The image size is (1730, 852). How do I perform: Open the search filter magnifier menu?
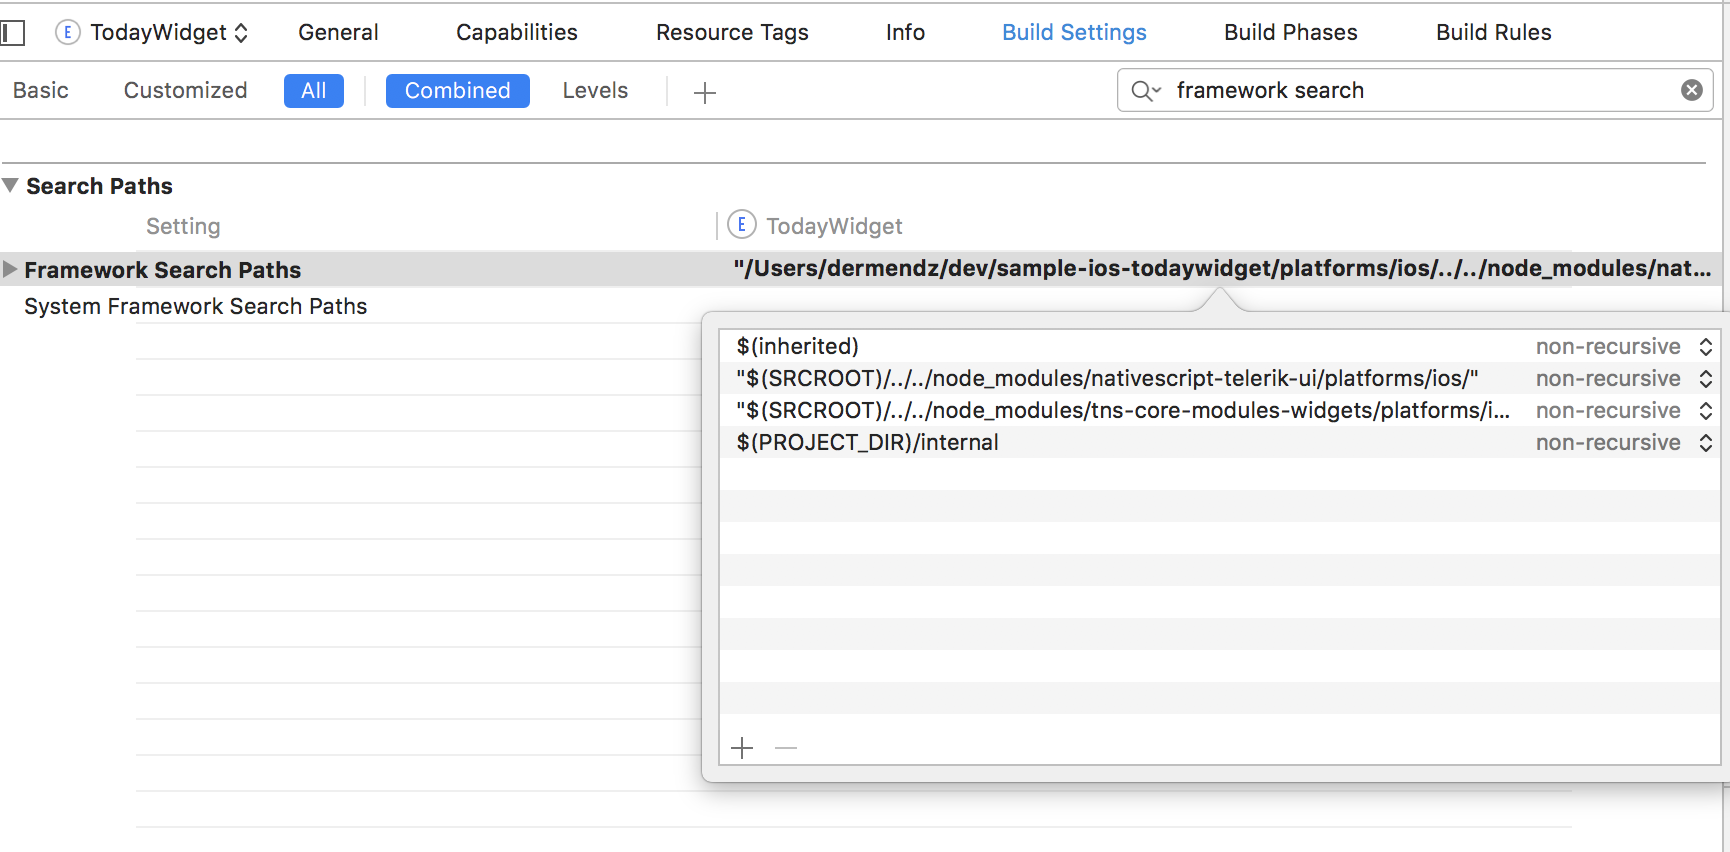[1145, 91]
